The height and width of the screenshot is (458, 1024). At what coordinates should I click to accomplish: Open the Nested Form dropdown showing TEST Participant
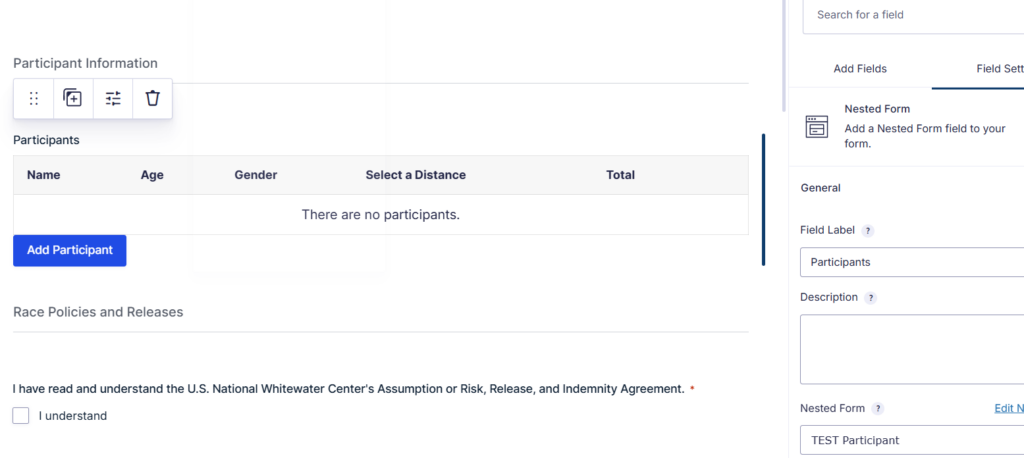click(x=911, y=440)
